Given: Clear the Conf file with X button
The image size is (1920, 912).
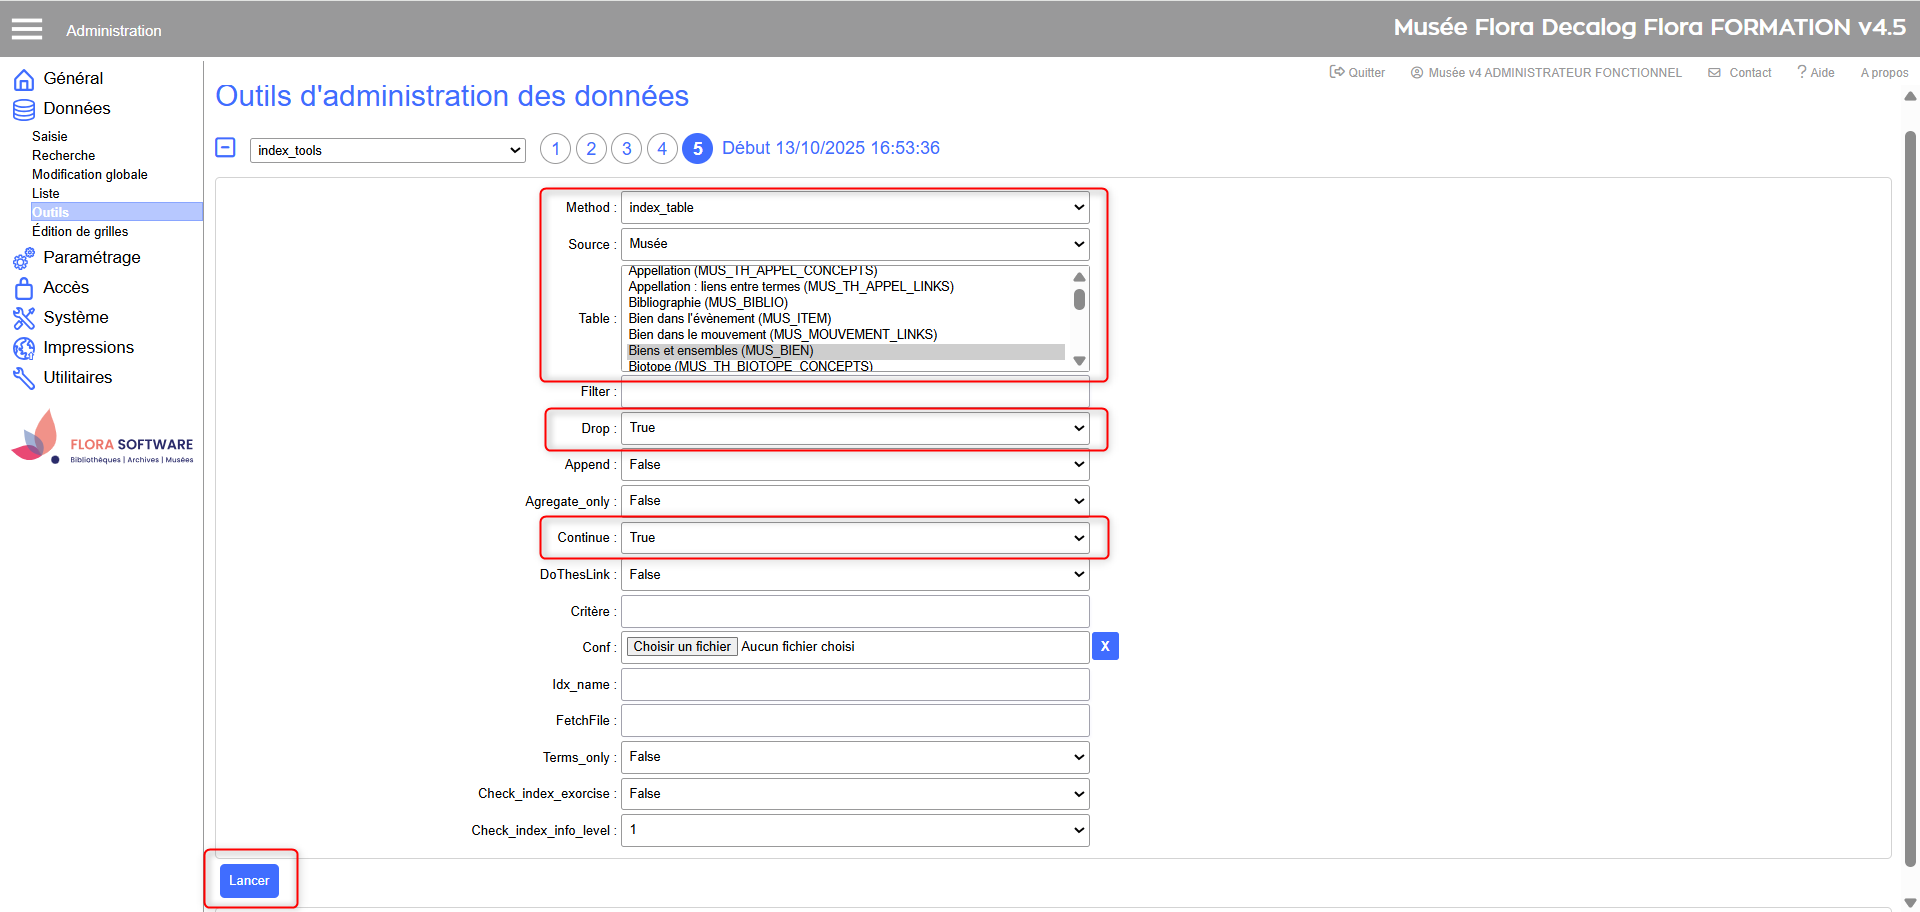Looking at the screenshot, I should (1105, 647).
